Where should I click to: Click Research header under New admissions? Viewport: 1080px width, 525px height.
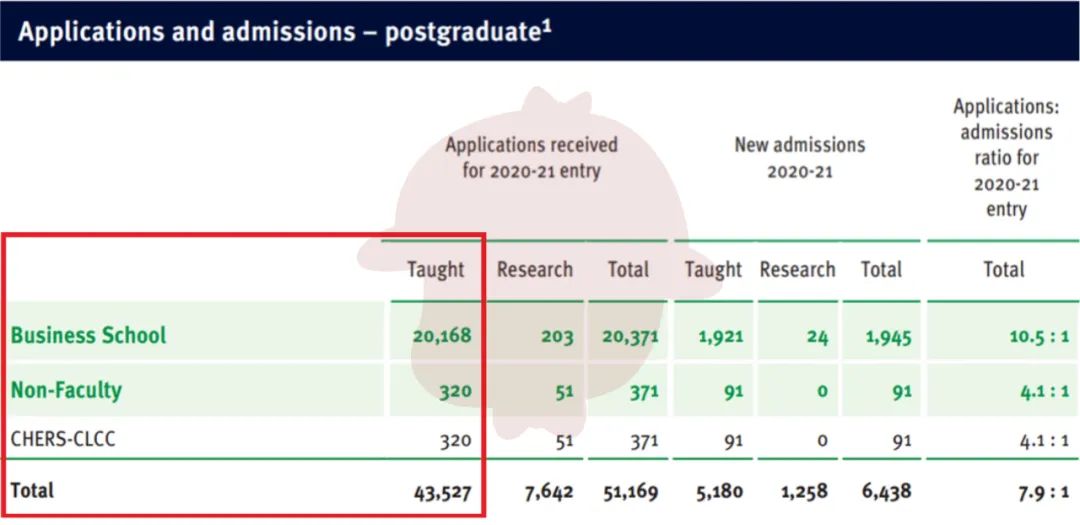pos(797,270)
